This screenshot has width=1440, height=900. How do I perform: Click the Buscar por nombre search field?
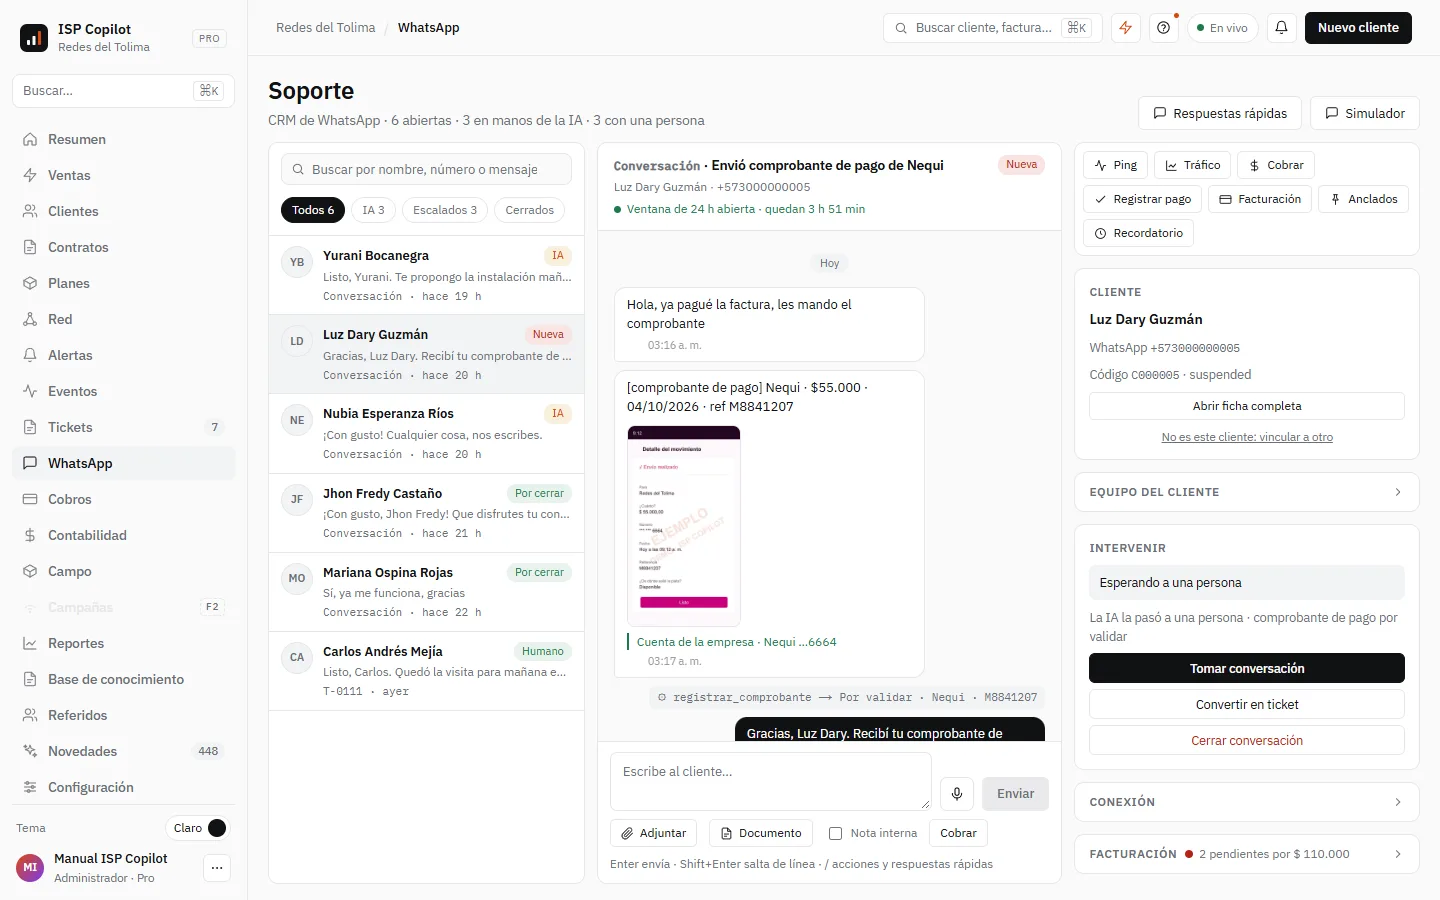[427, 169]
